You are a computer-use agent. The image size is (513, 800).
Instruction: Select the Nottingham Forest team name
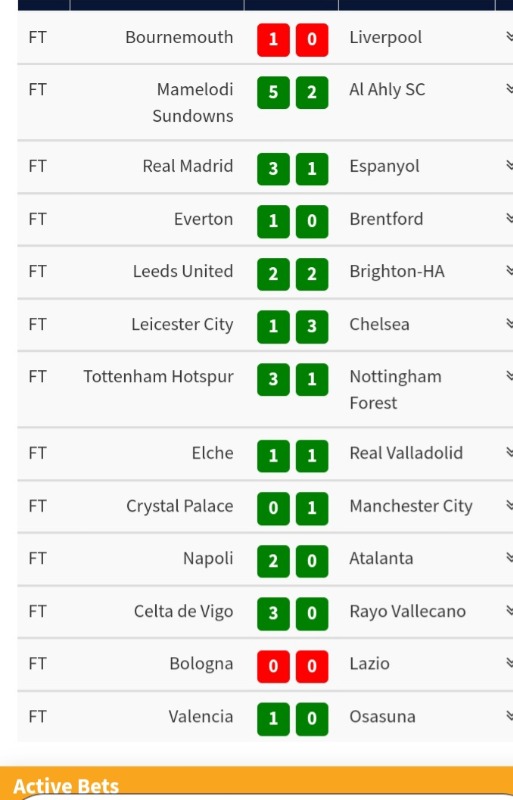[396, 390]
